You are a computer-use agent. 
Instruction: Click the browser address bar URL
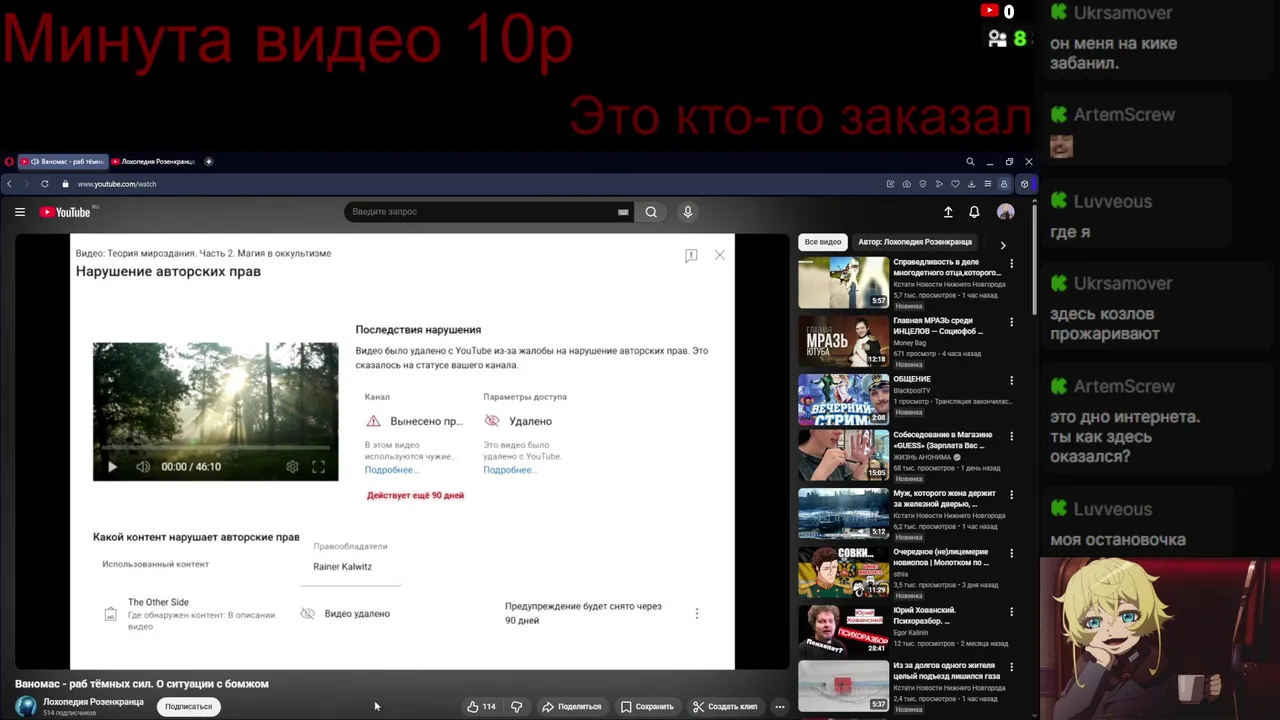[x=117, y=184]
